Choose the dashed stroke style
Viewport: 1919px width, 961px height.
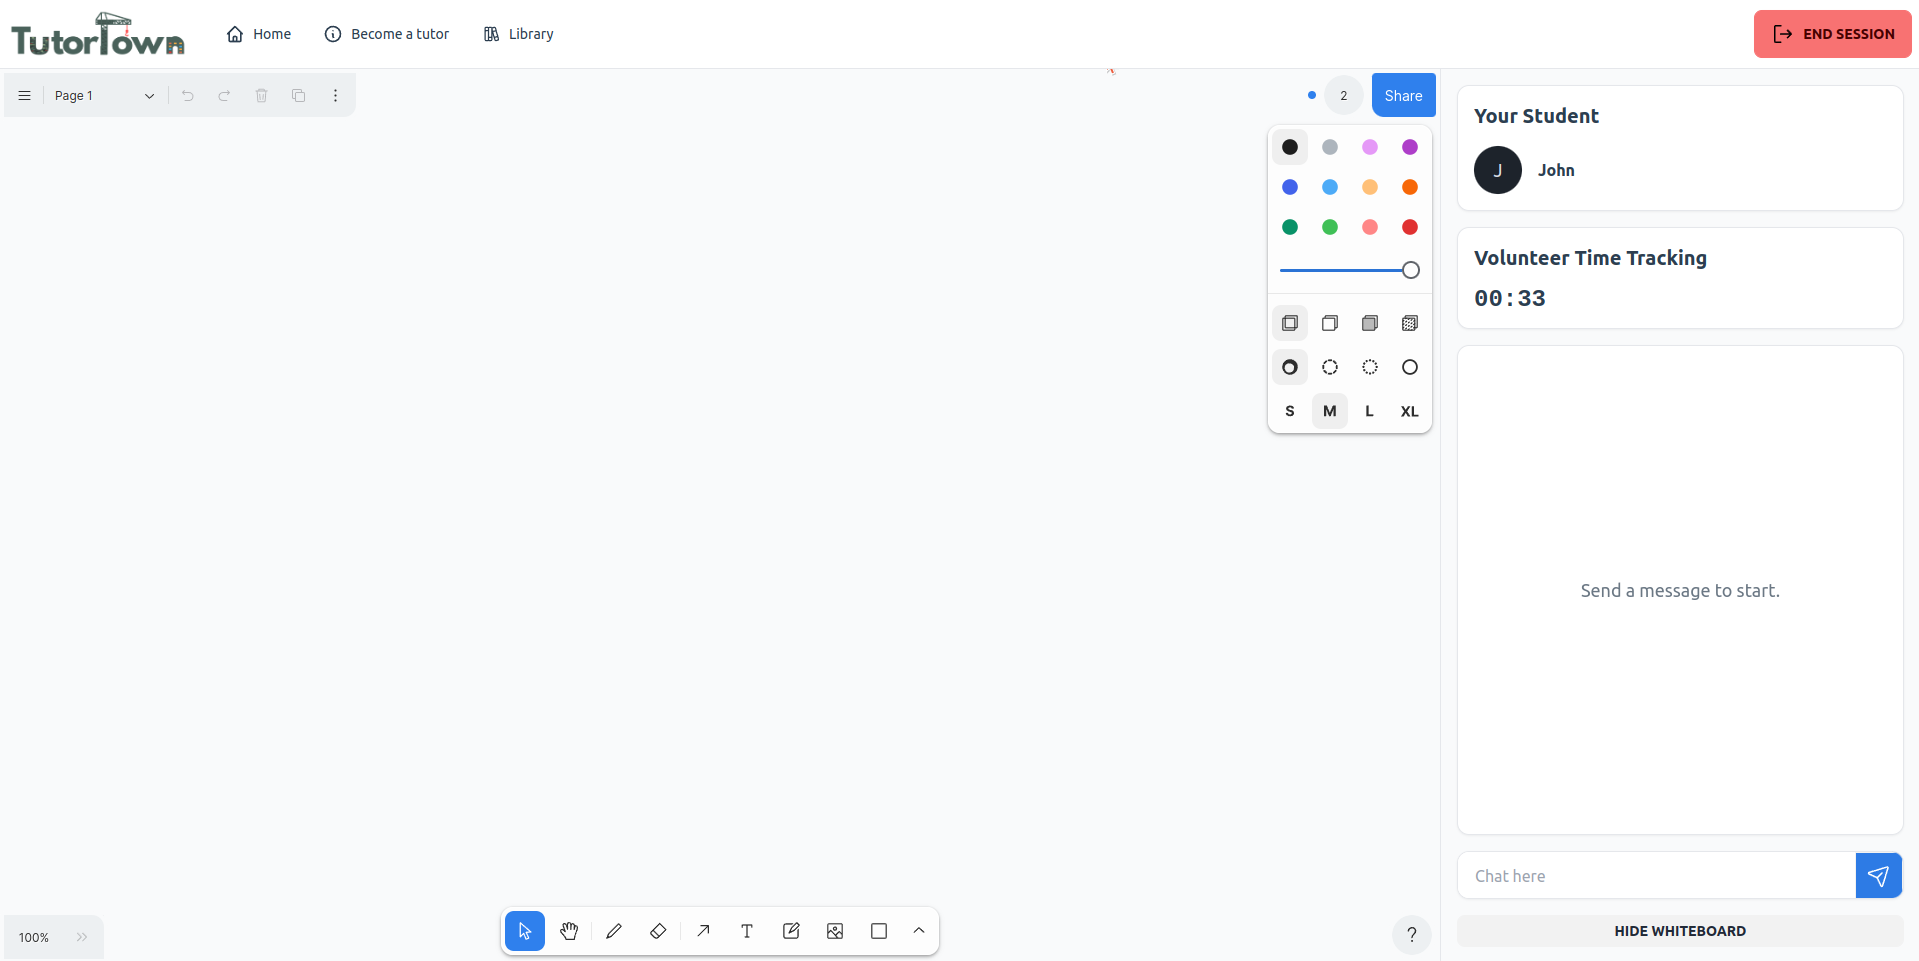point(1330,367)
